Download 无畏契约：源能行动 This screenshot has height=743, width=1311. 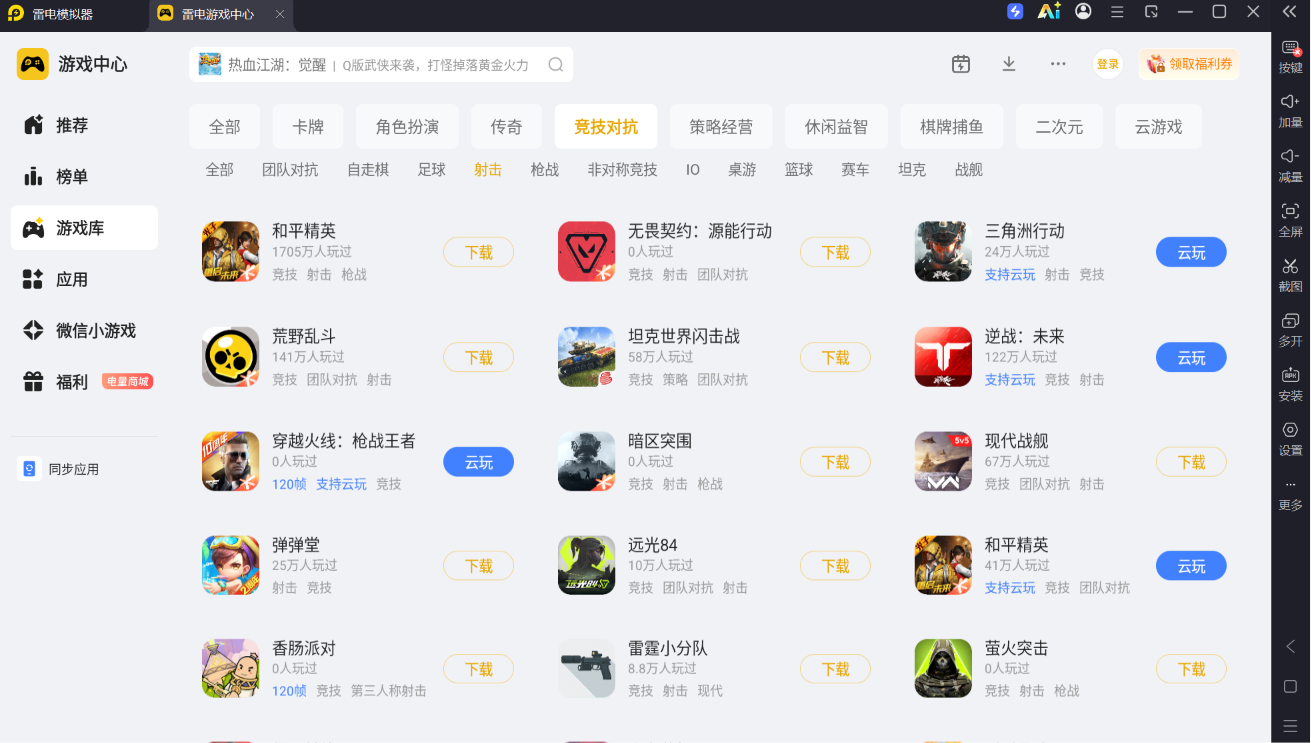[835, 253]
